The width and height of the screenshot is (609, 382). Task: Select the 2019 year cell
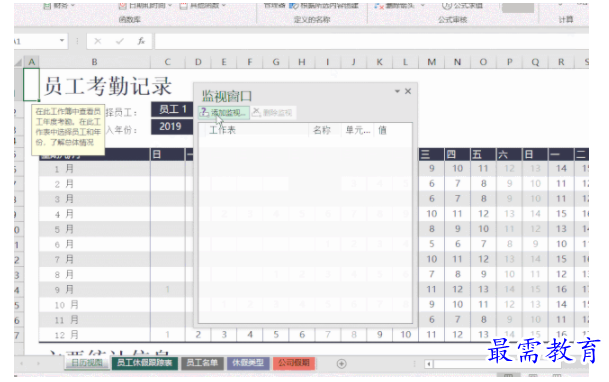pos(172,127)
